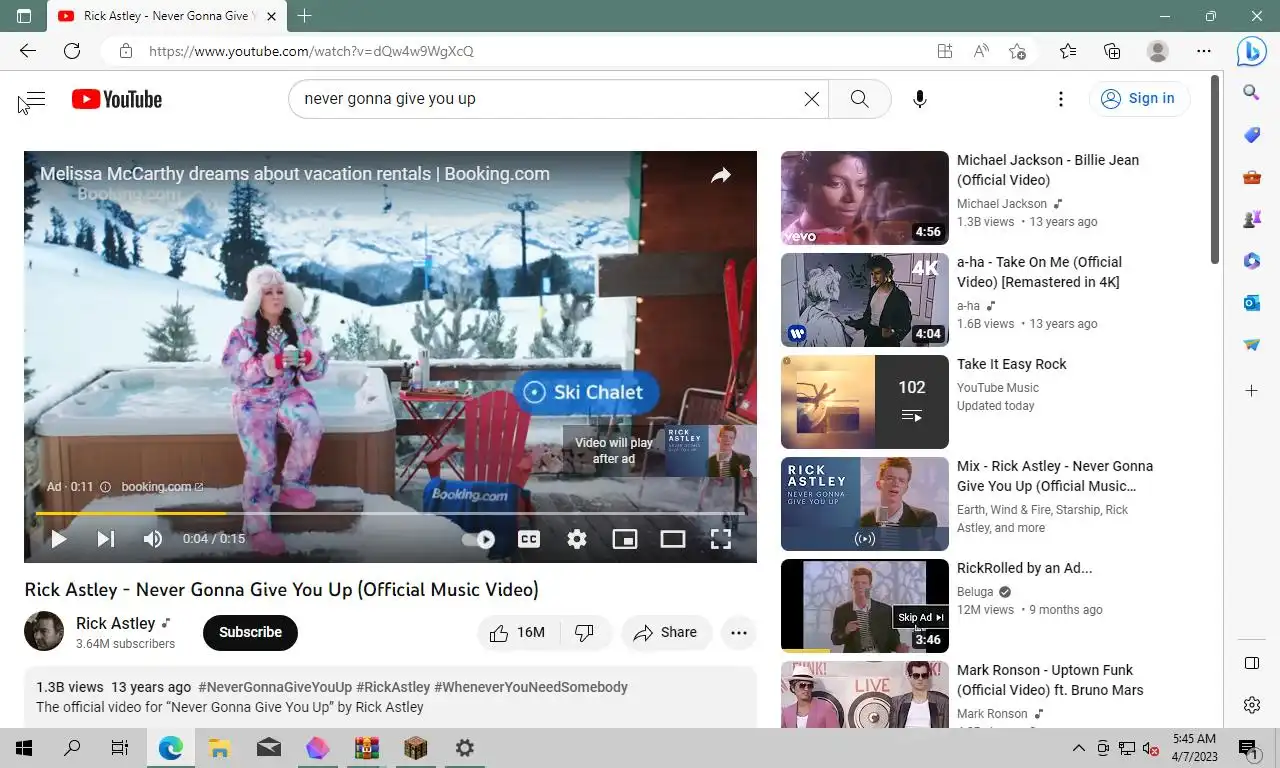This screenshot has width=1280, height=768.
Task: Open tab actions menu icon
Action: click(x=24, y=16)
